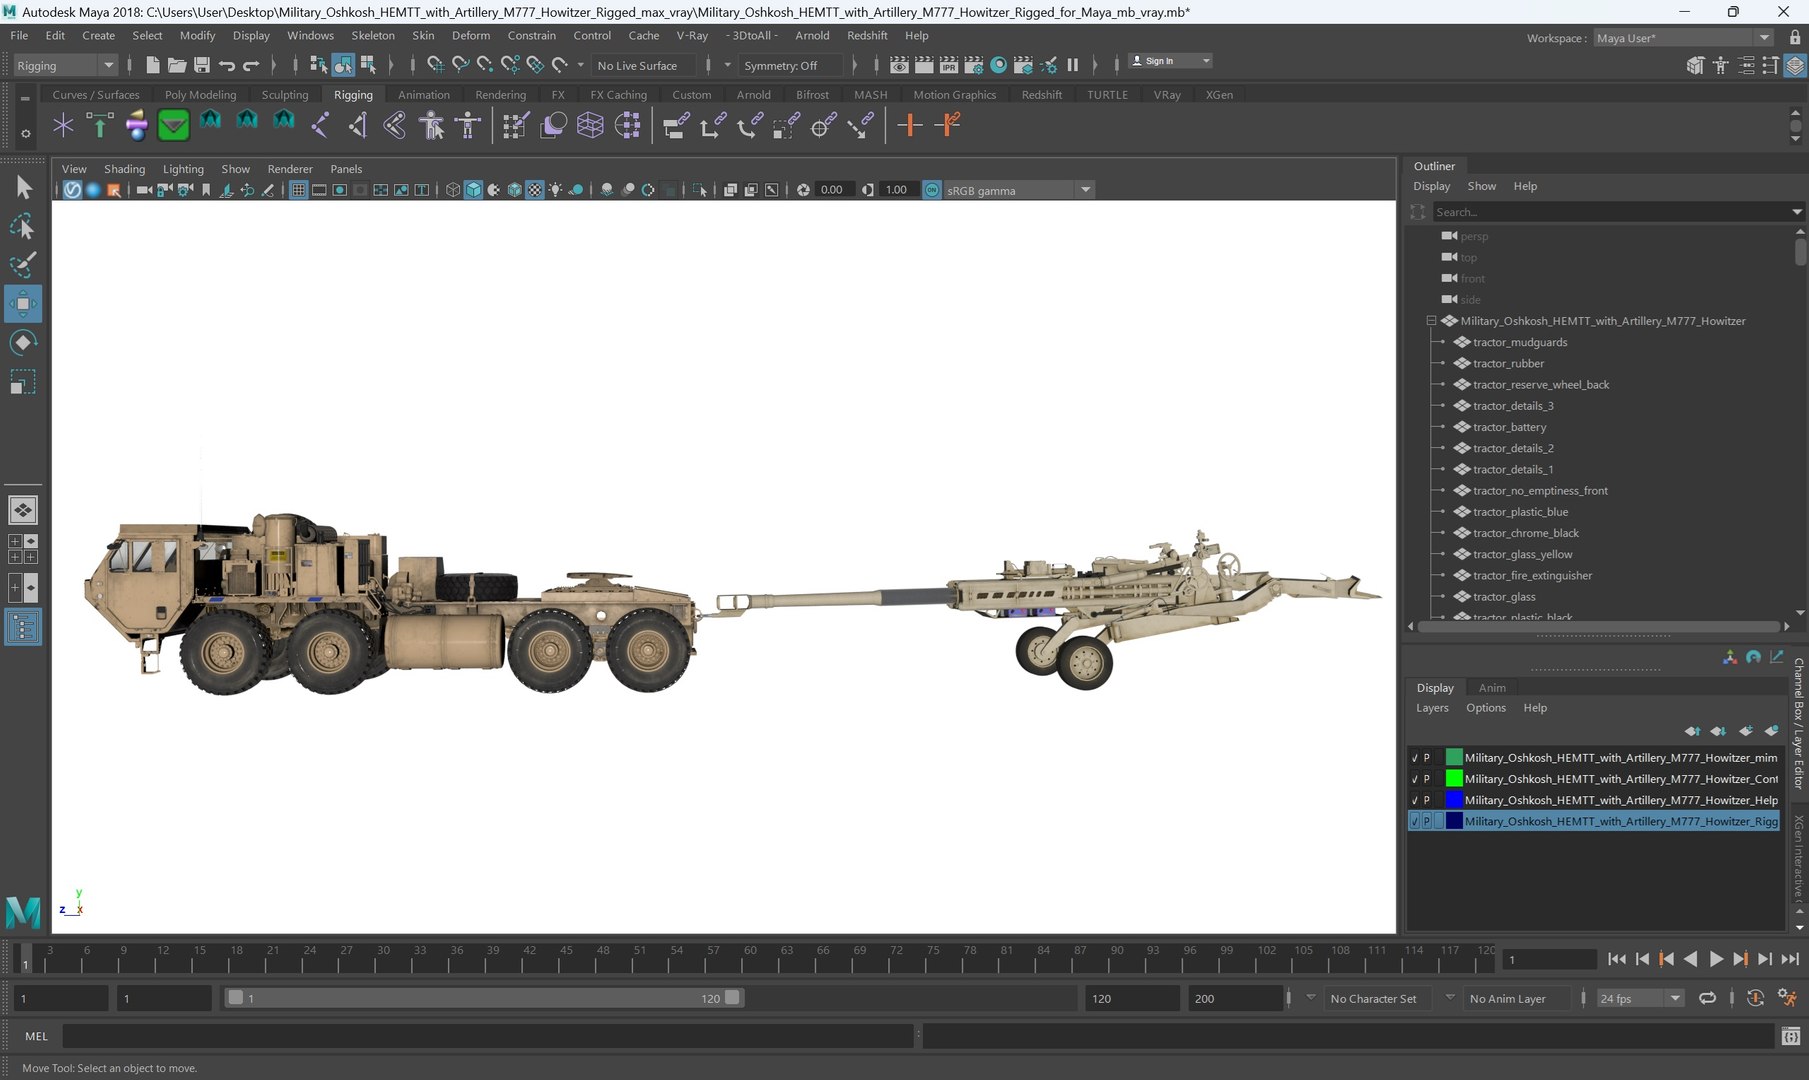
Task: Click the Create Locator shelf icon
Action: click(63, 125)
